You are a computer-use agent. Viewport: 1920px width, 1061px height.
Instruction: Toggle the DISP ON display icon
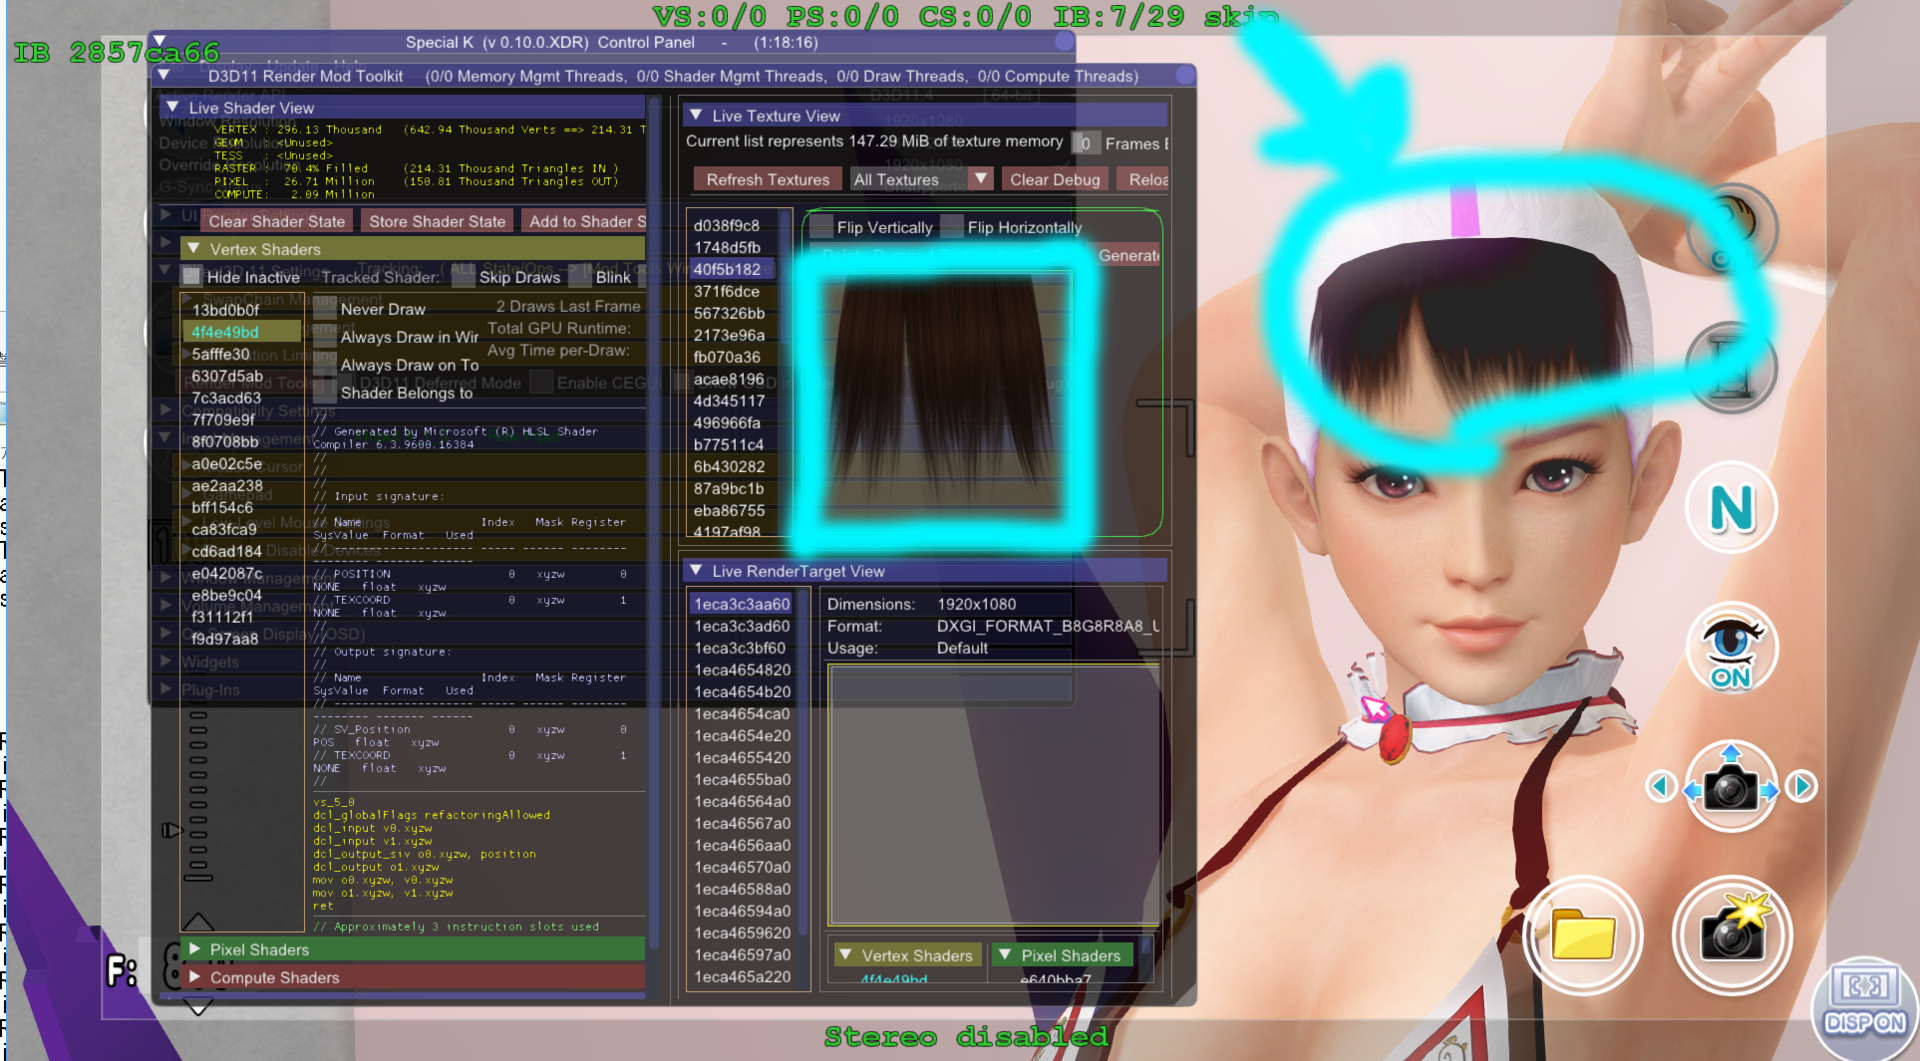1864,1008
